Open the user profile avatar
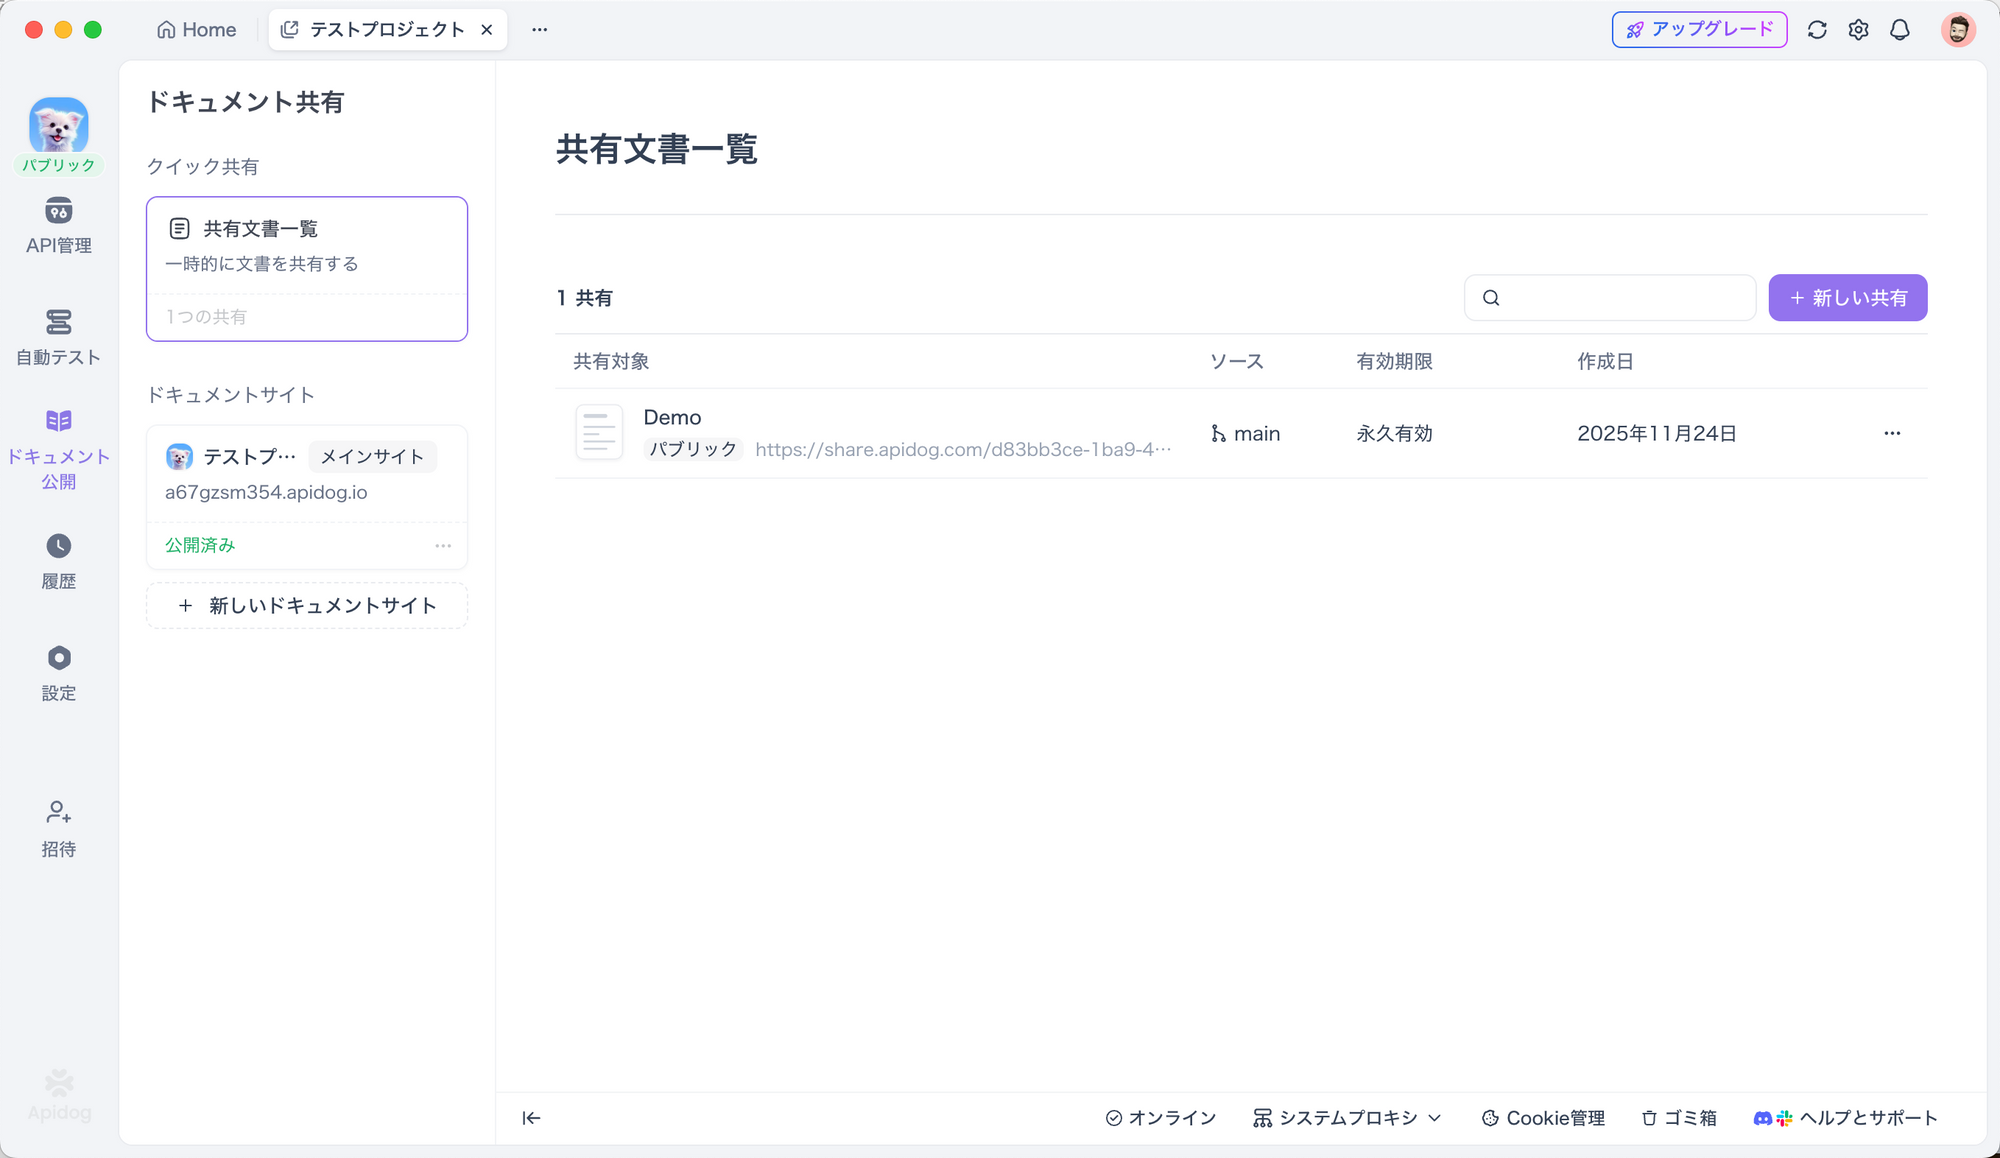This screenshot has width=2000, height=1158. [1958, 30]
